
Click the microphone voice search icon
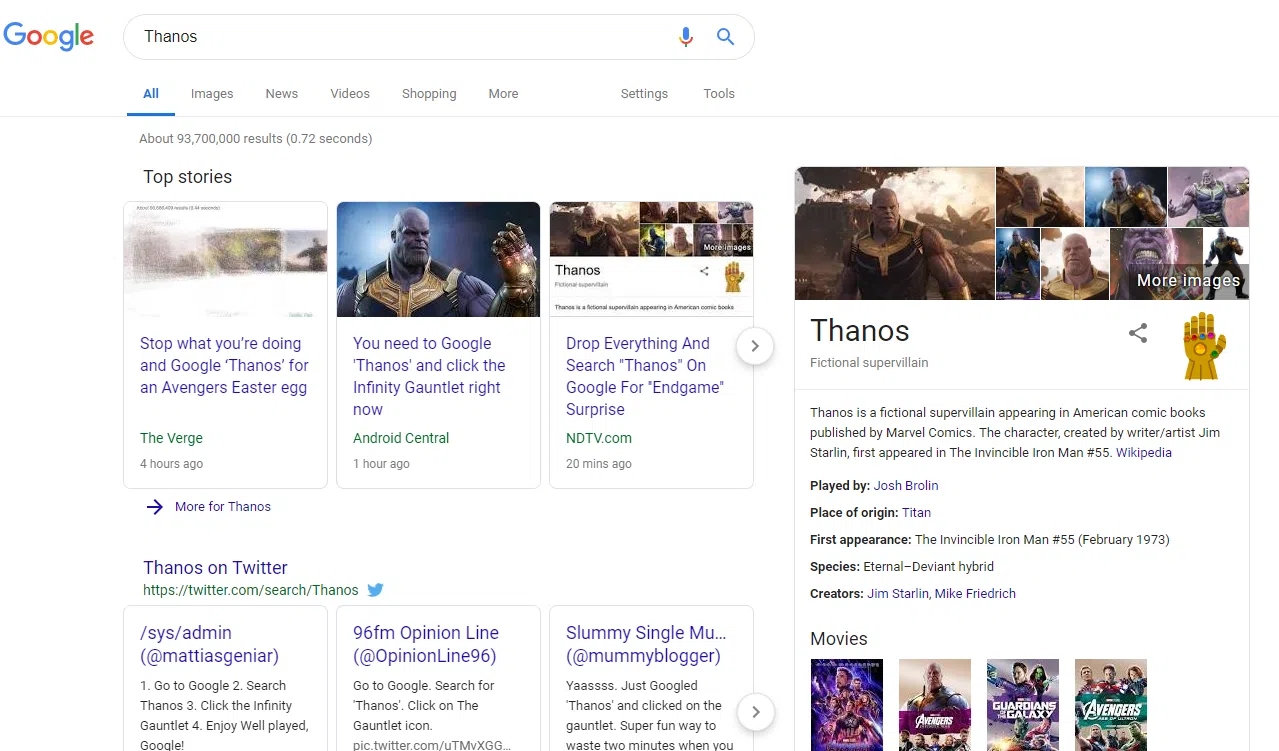click(685, 37)
